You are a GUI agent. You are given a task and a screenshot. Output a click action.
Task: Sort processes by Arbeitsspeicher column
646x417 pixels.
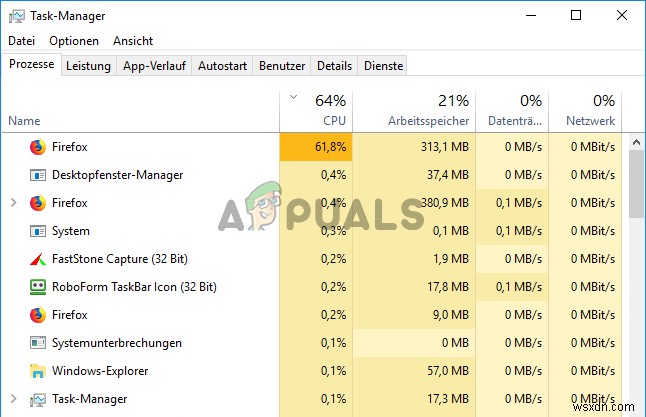point(428,121)
